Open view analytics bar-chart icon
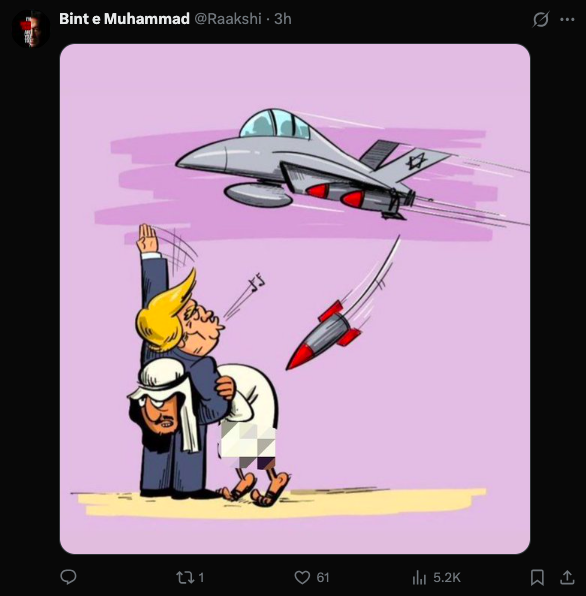586x596 pixels. [419, 577]
